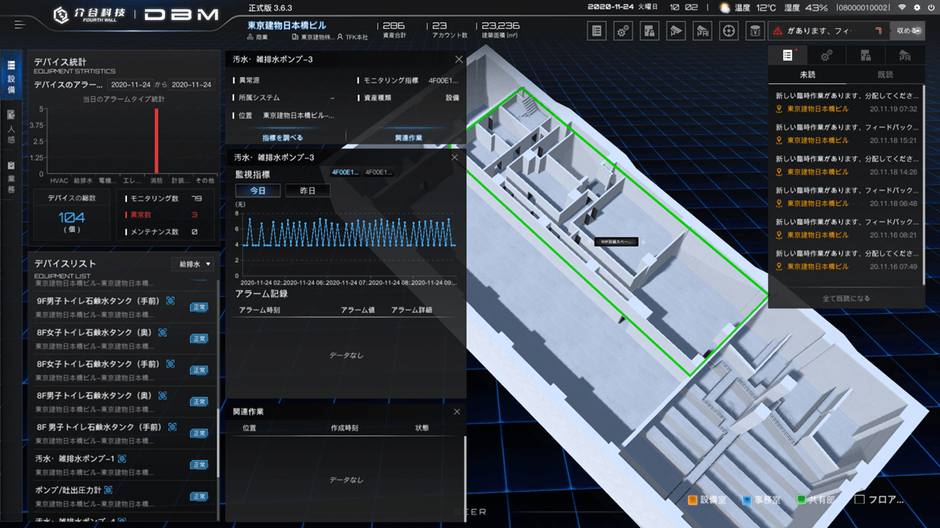Close the 関連作業 panel
Screen dimensions: 940x528
[456, 411]
